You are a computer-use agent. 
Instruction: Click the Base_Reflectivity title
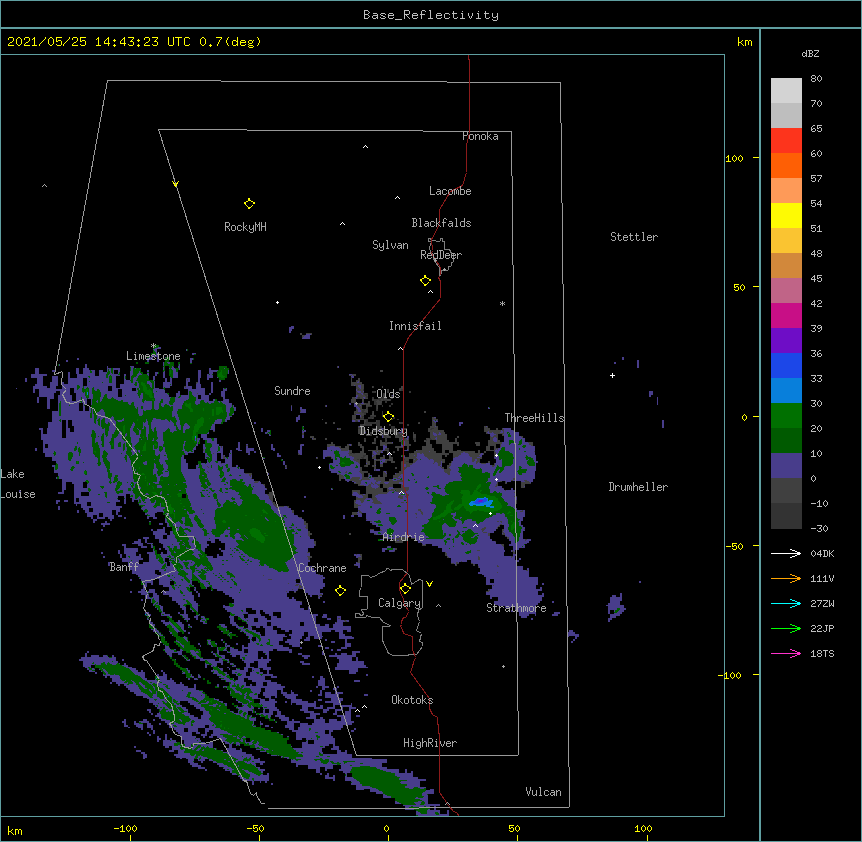point(431,15)
